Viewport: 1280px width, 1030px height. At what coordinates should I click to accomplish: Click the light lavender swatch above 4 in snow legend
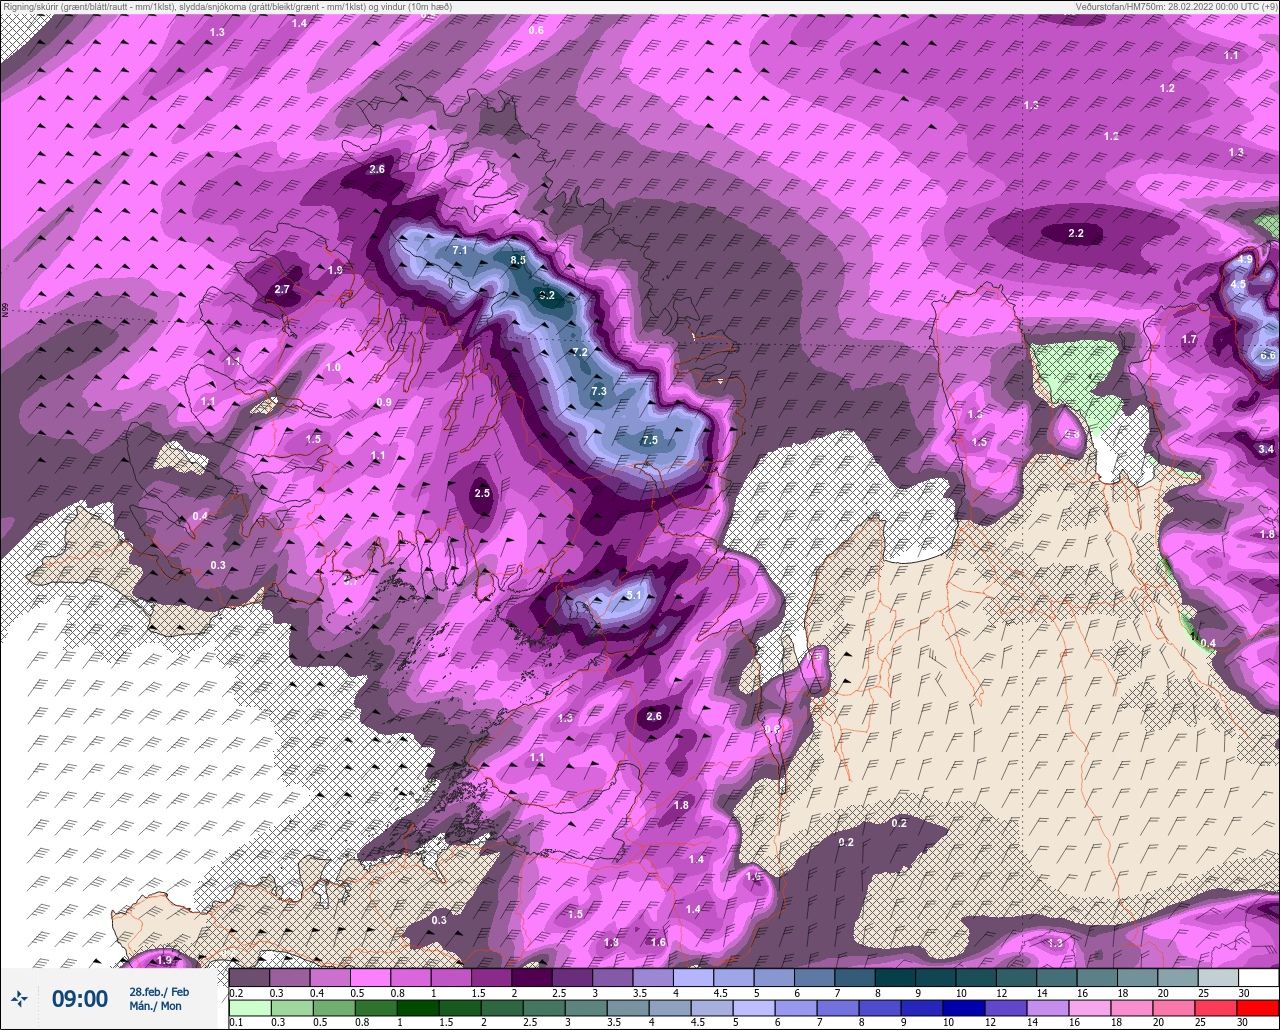click(x=693, y=977)
